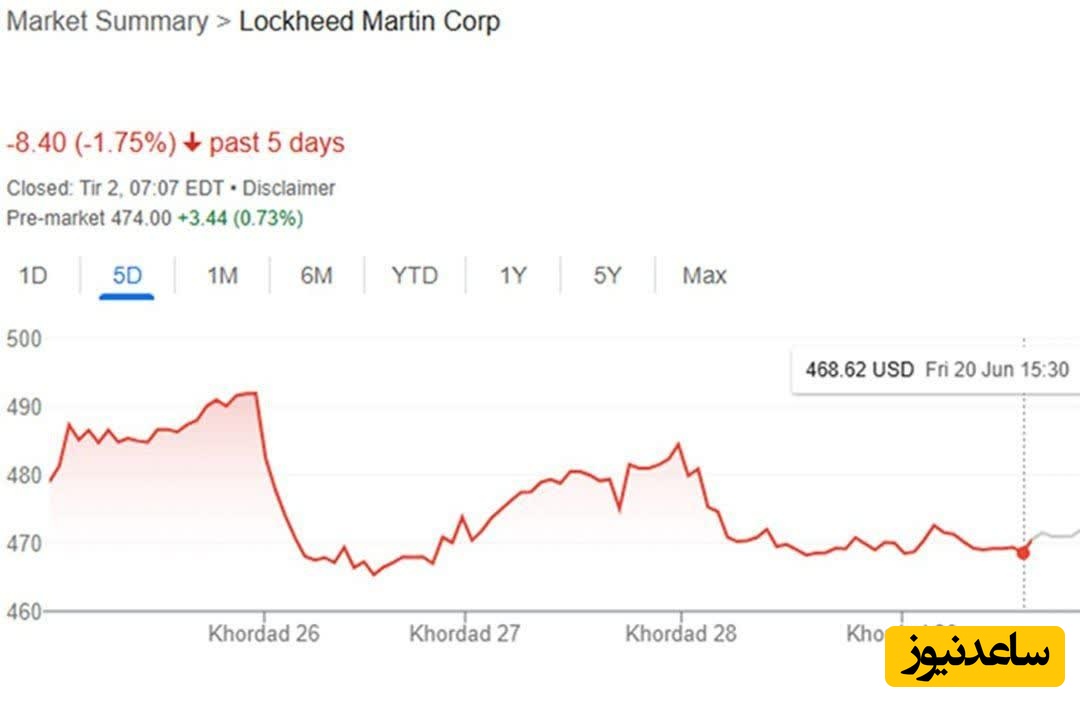Open the Disclaimer link
Viewport: 1080px width, 702px height.
289,188
